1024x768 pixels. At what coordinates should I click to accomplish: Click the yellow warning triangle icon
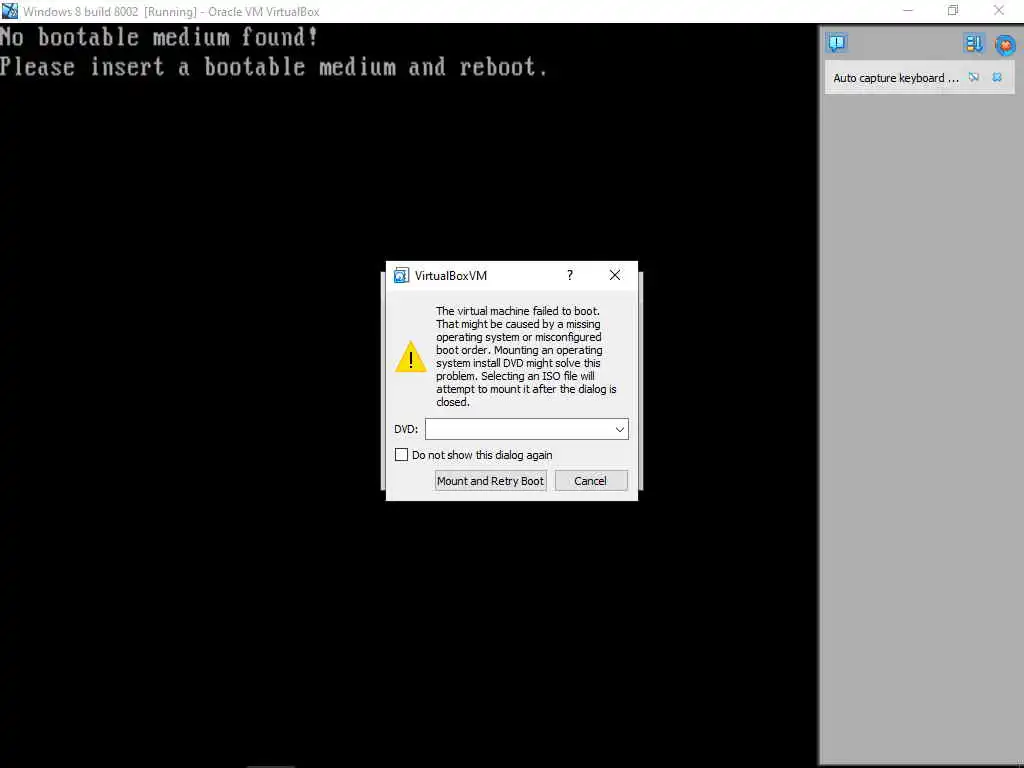(411, 357)
